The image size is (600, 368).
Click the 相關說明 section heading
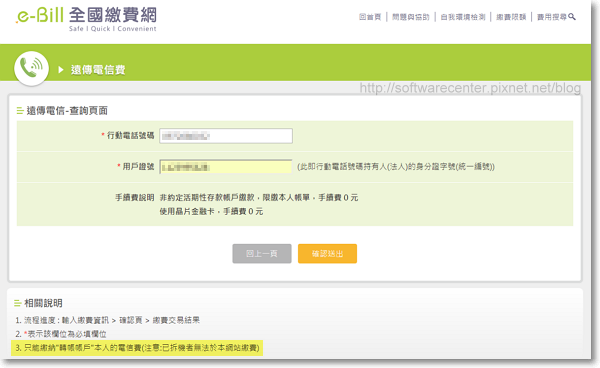pyautogui.click(x=43, y=303)
